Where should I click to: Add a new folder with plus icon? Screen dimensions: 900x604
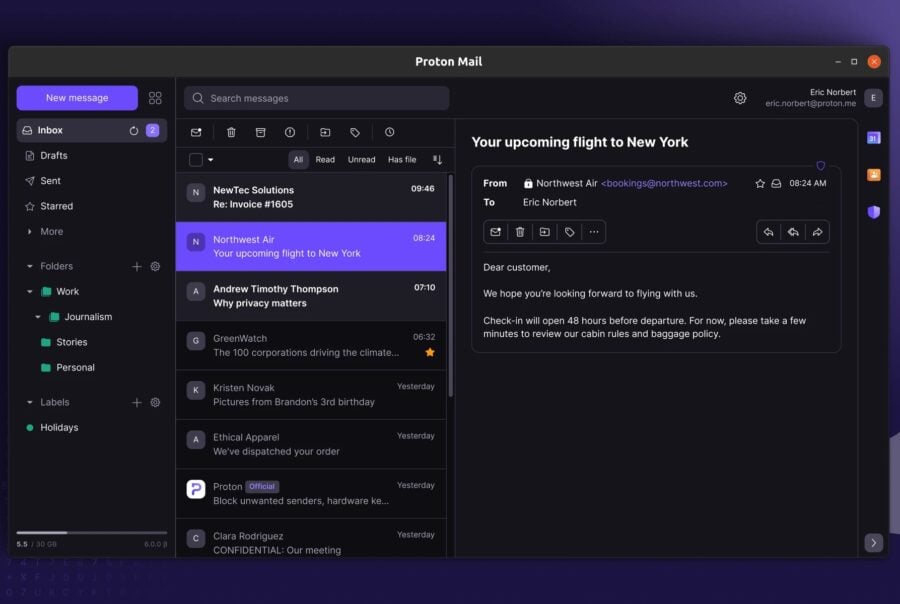pyautogui.click(x=137, y=266)
